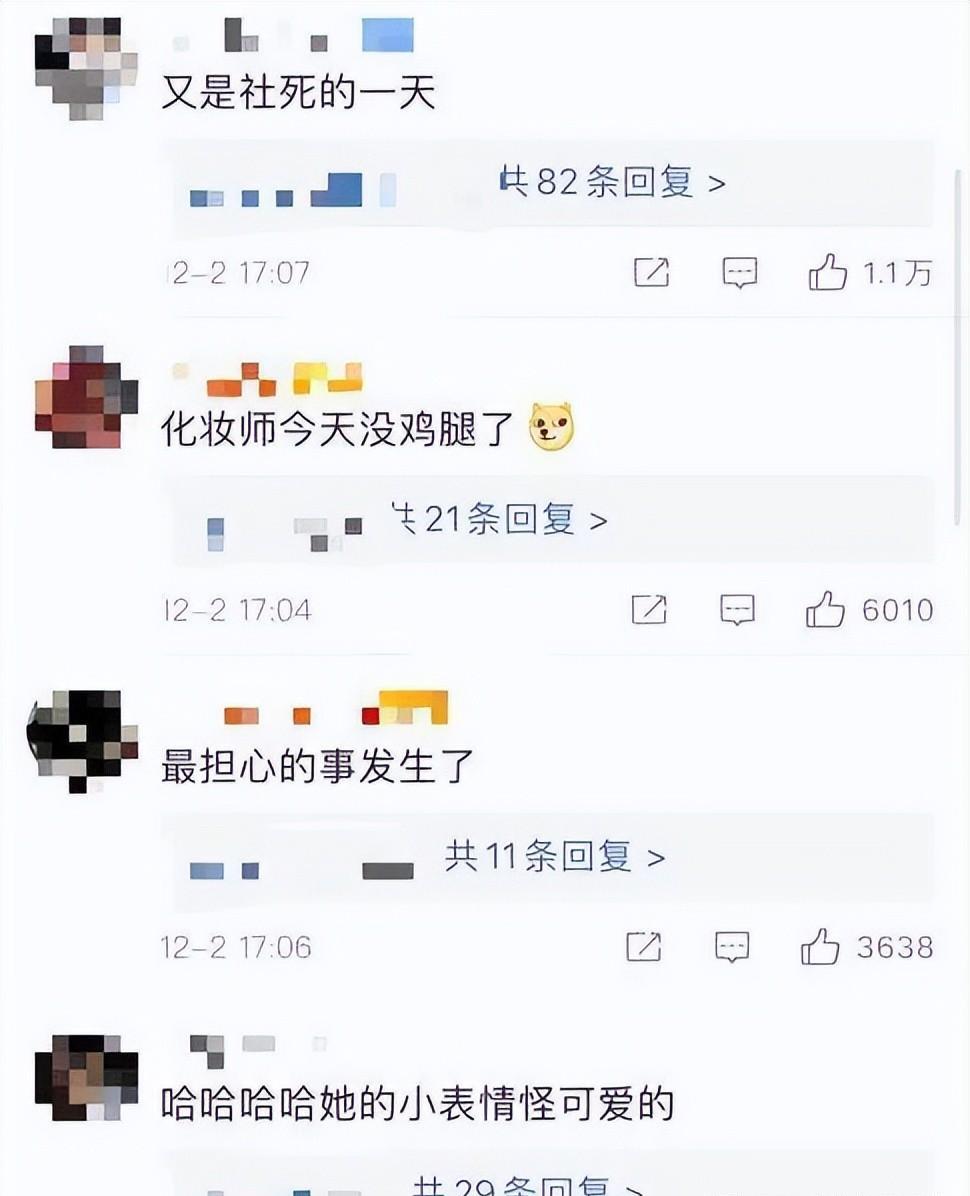Share the comment posted at 17:07

click(x=651, y=272)
